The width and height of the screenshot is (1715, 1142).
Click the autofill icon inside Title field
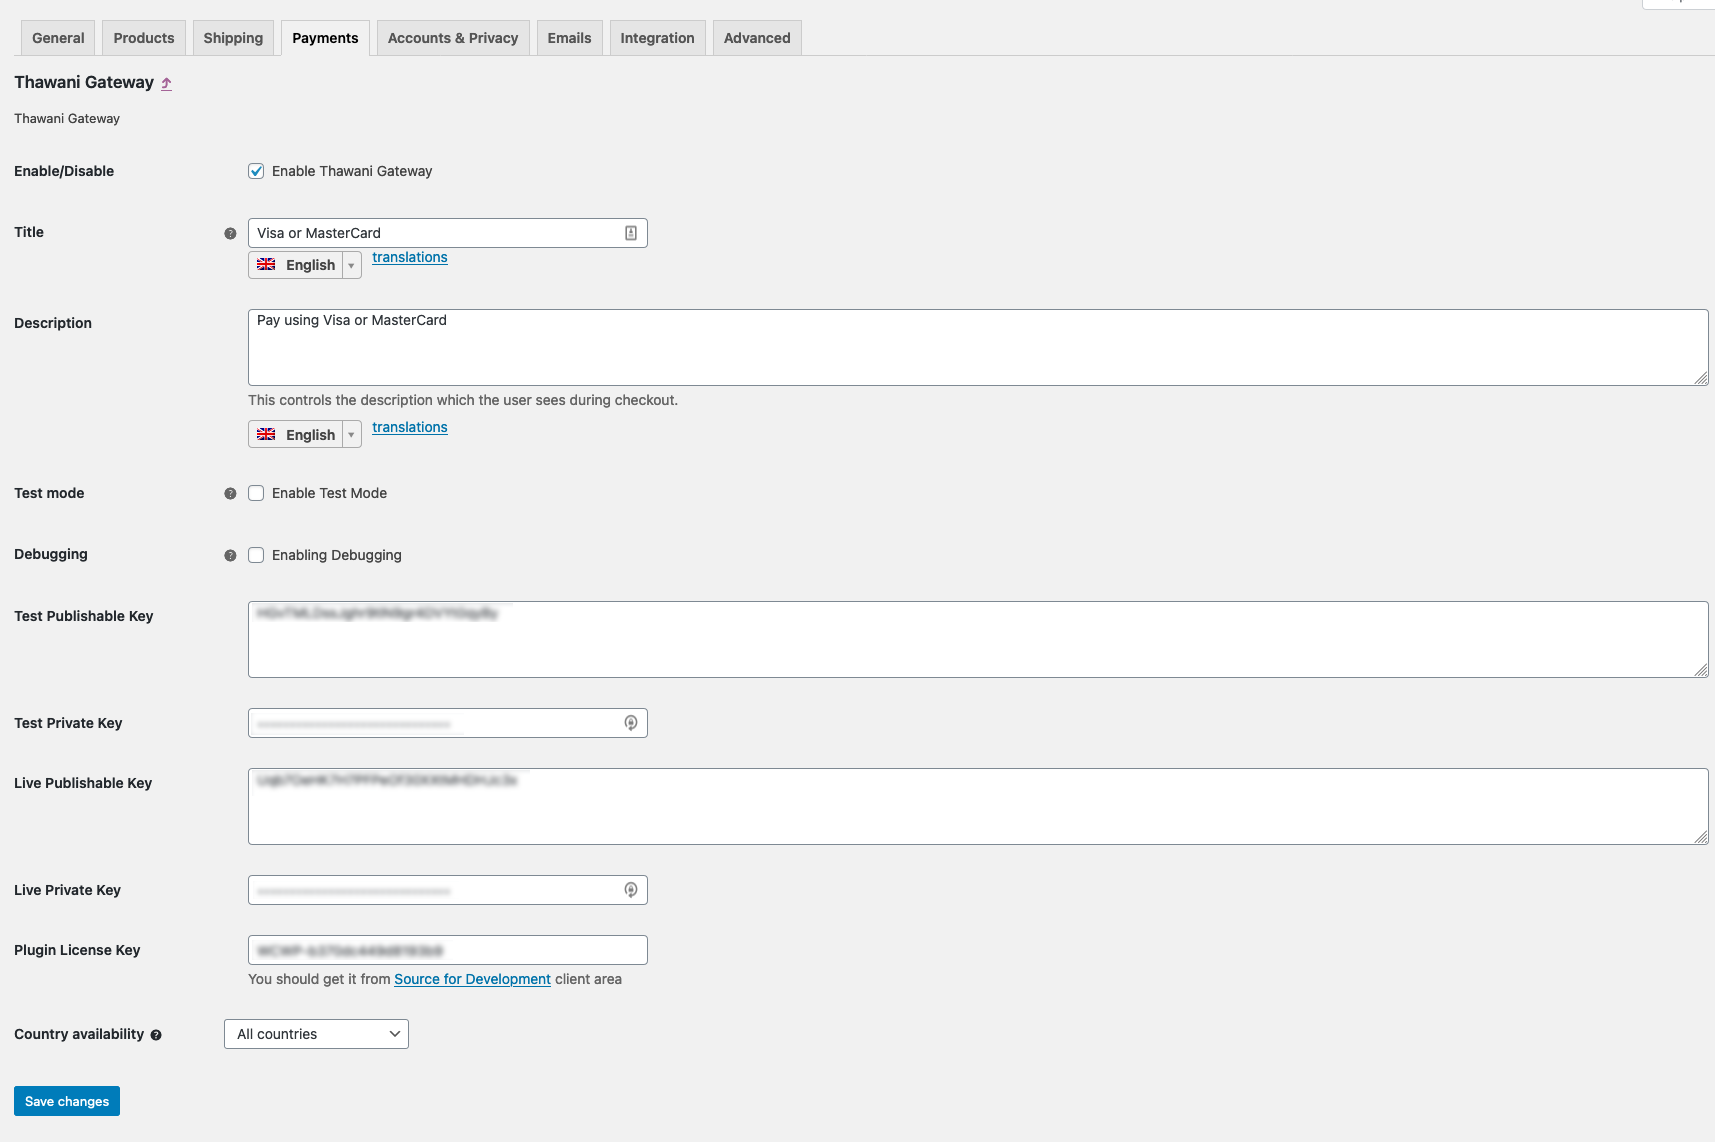tap(631, 233)
